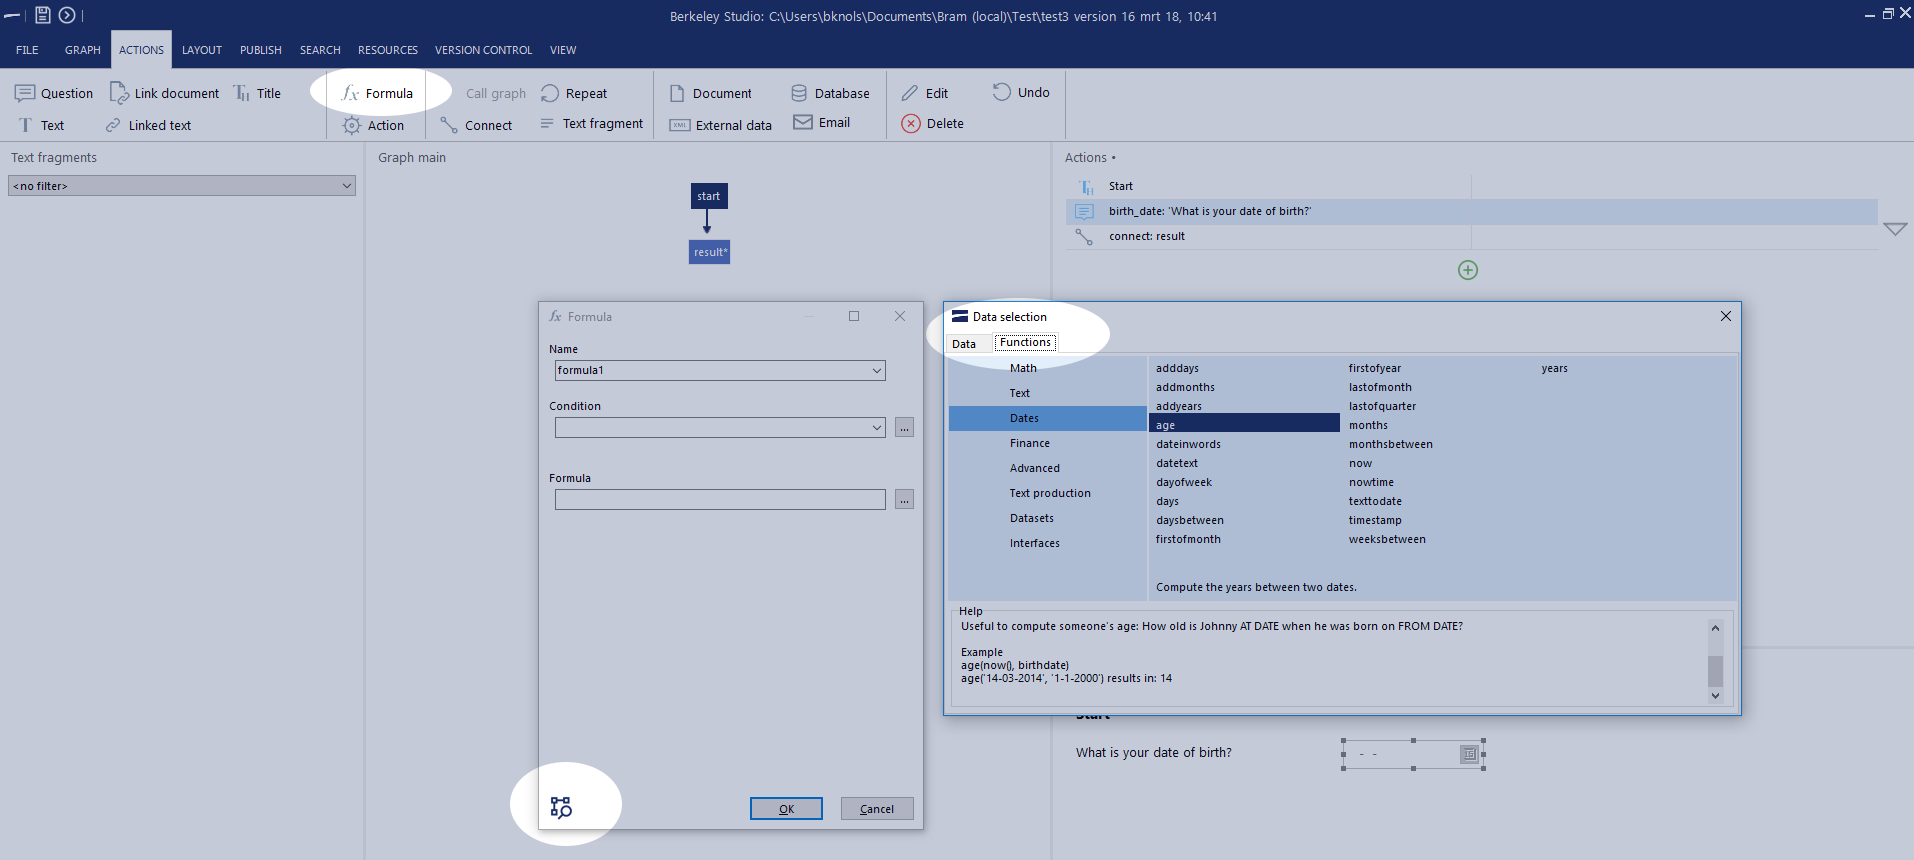The width and height of the screenshot is (1914, 860).
Task: Add a Document node
Action: click(710, 93)
